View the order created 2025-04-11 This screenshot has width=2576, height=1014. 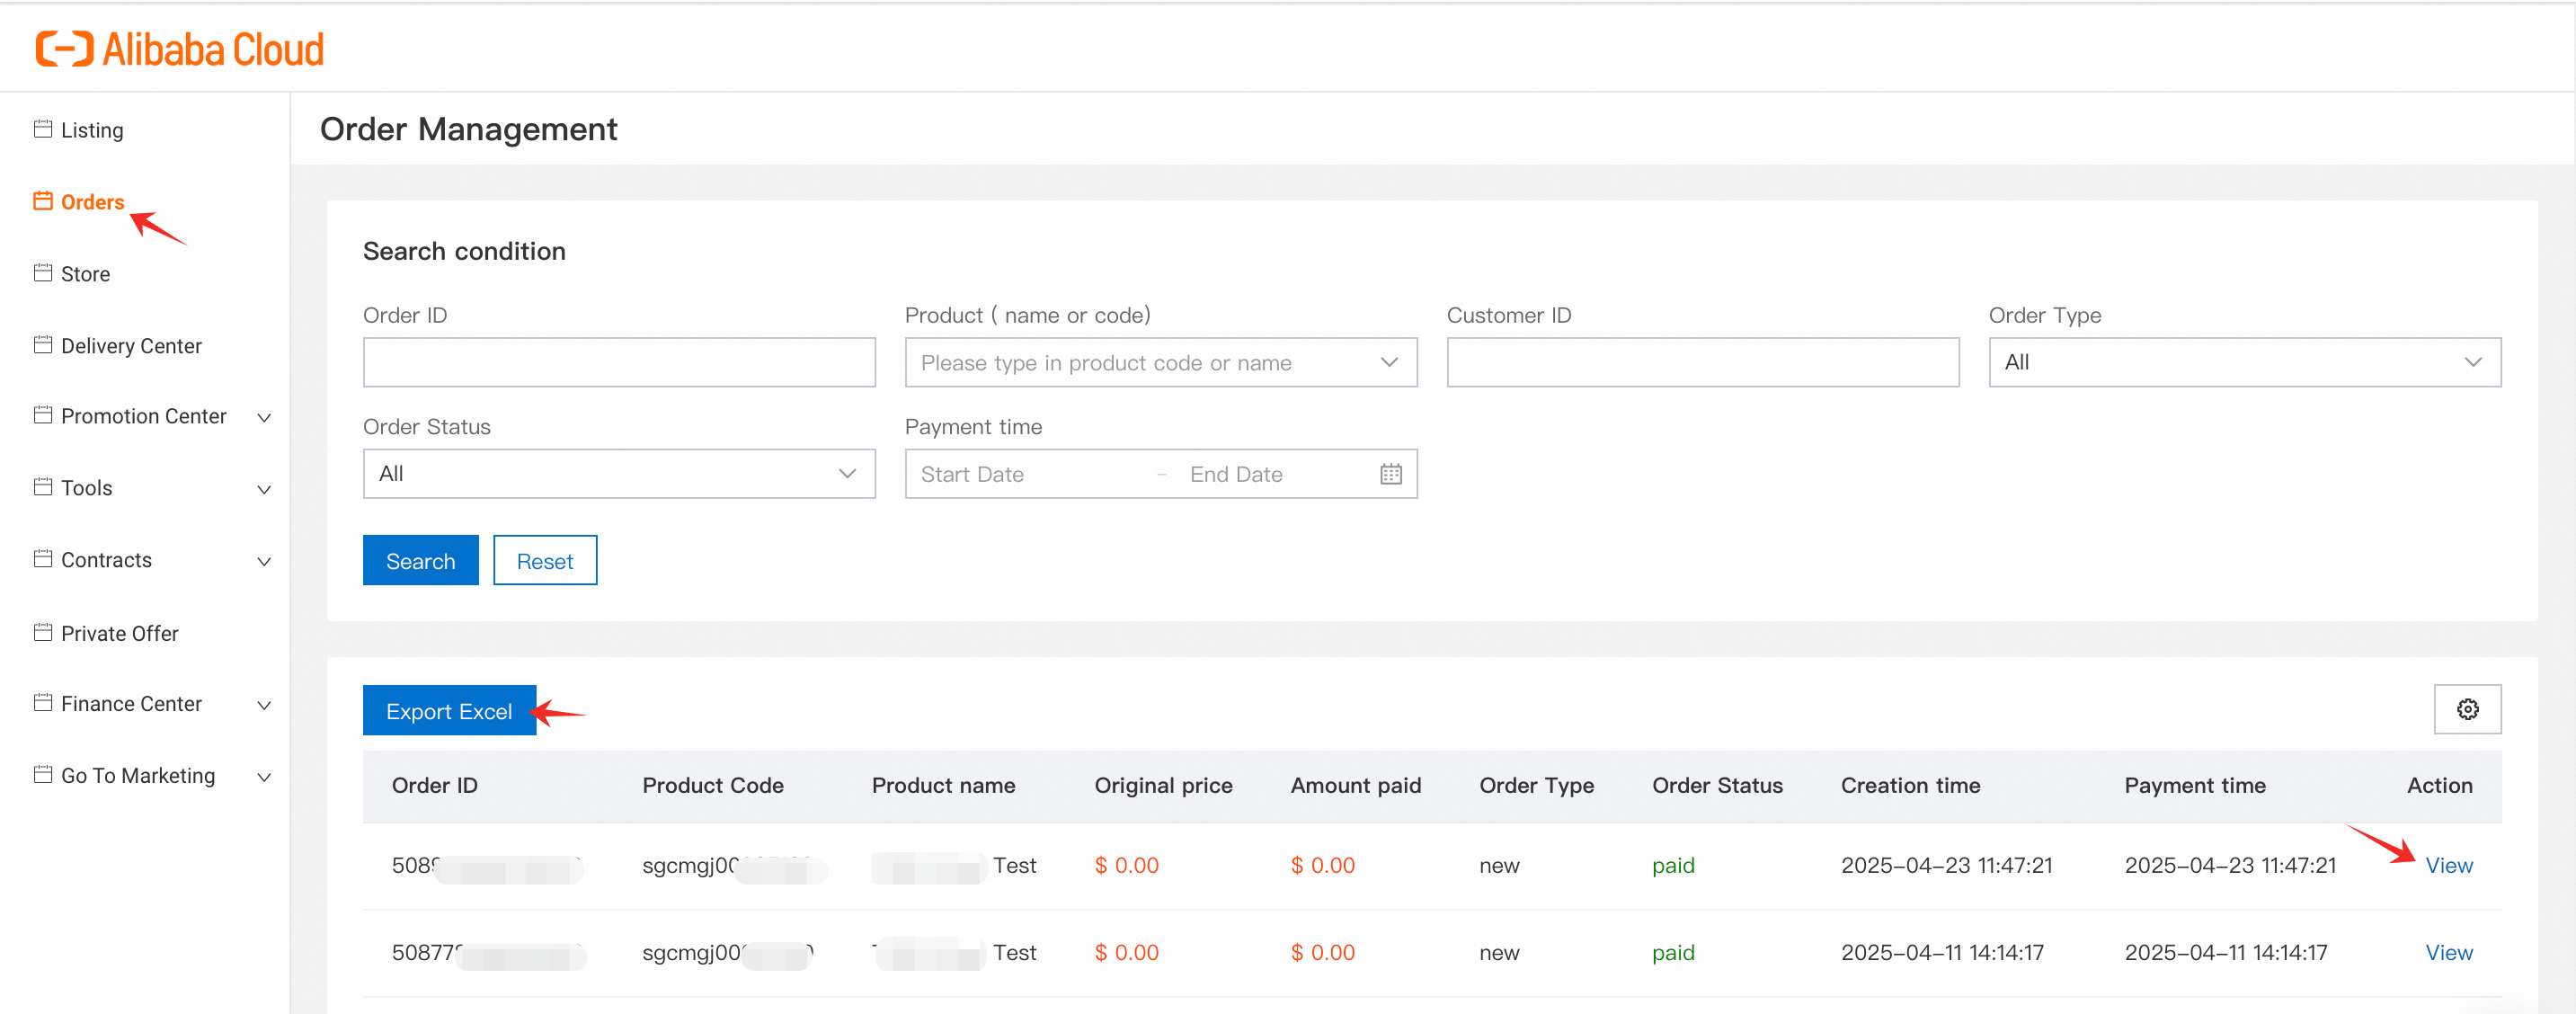tap(2448, 953)
